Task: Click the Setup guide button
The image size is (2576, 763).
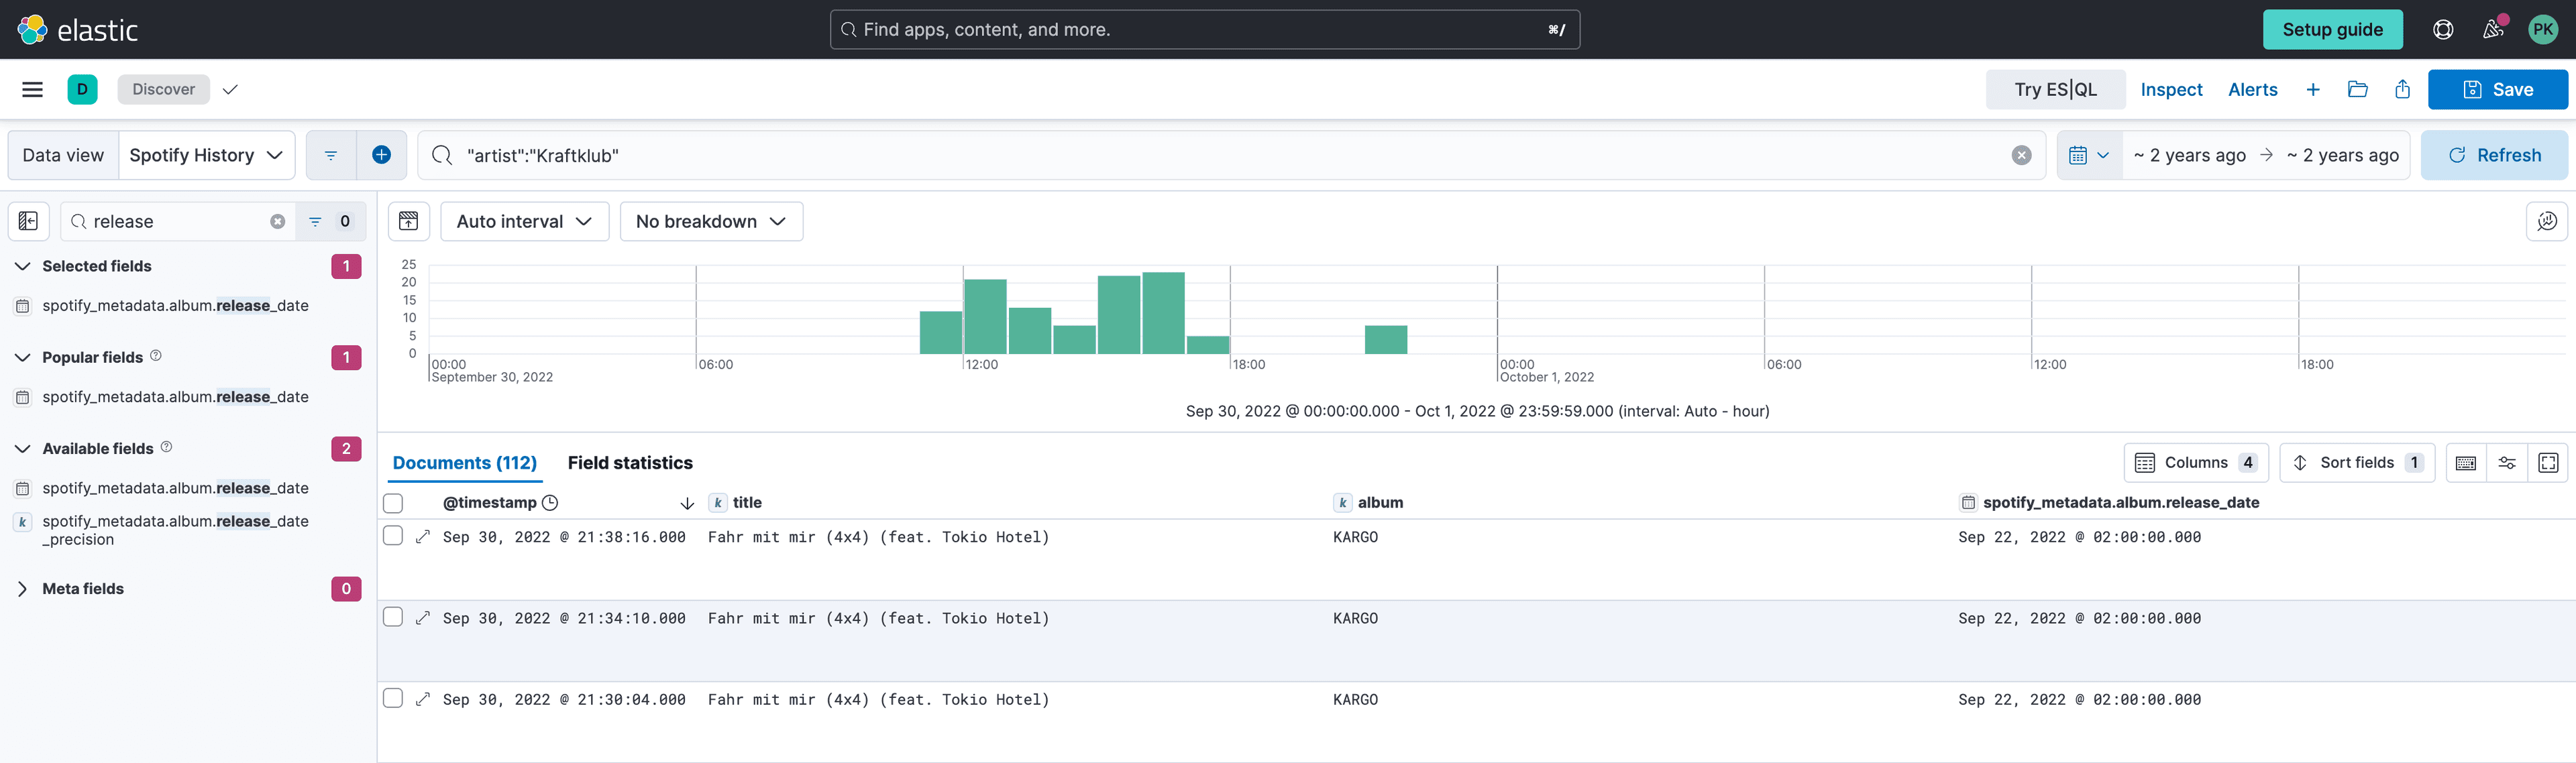Action: tap(2331, 29)
